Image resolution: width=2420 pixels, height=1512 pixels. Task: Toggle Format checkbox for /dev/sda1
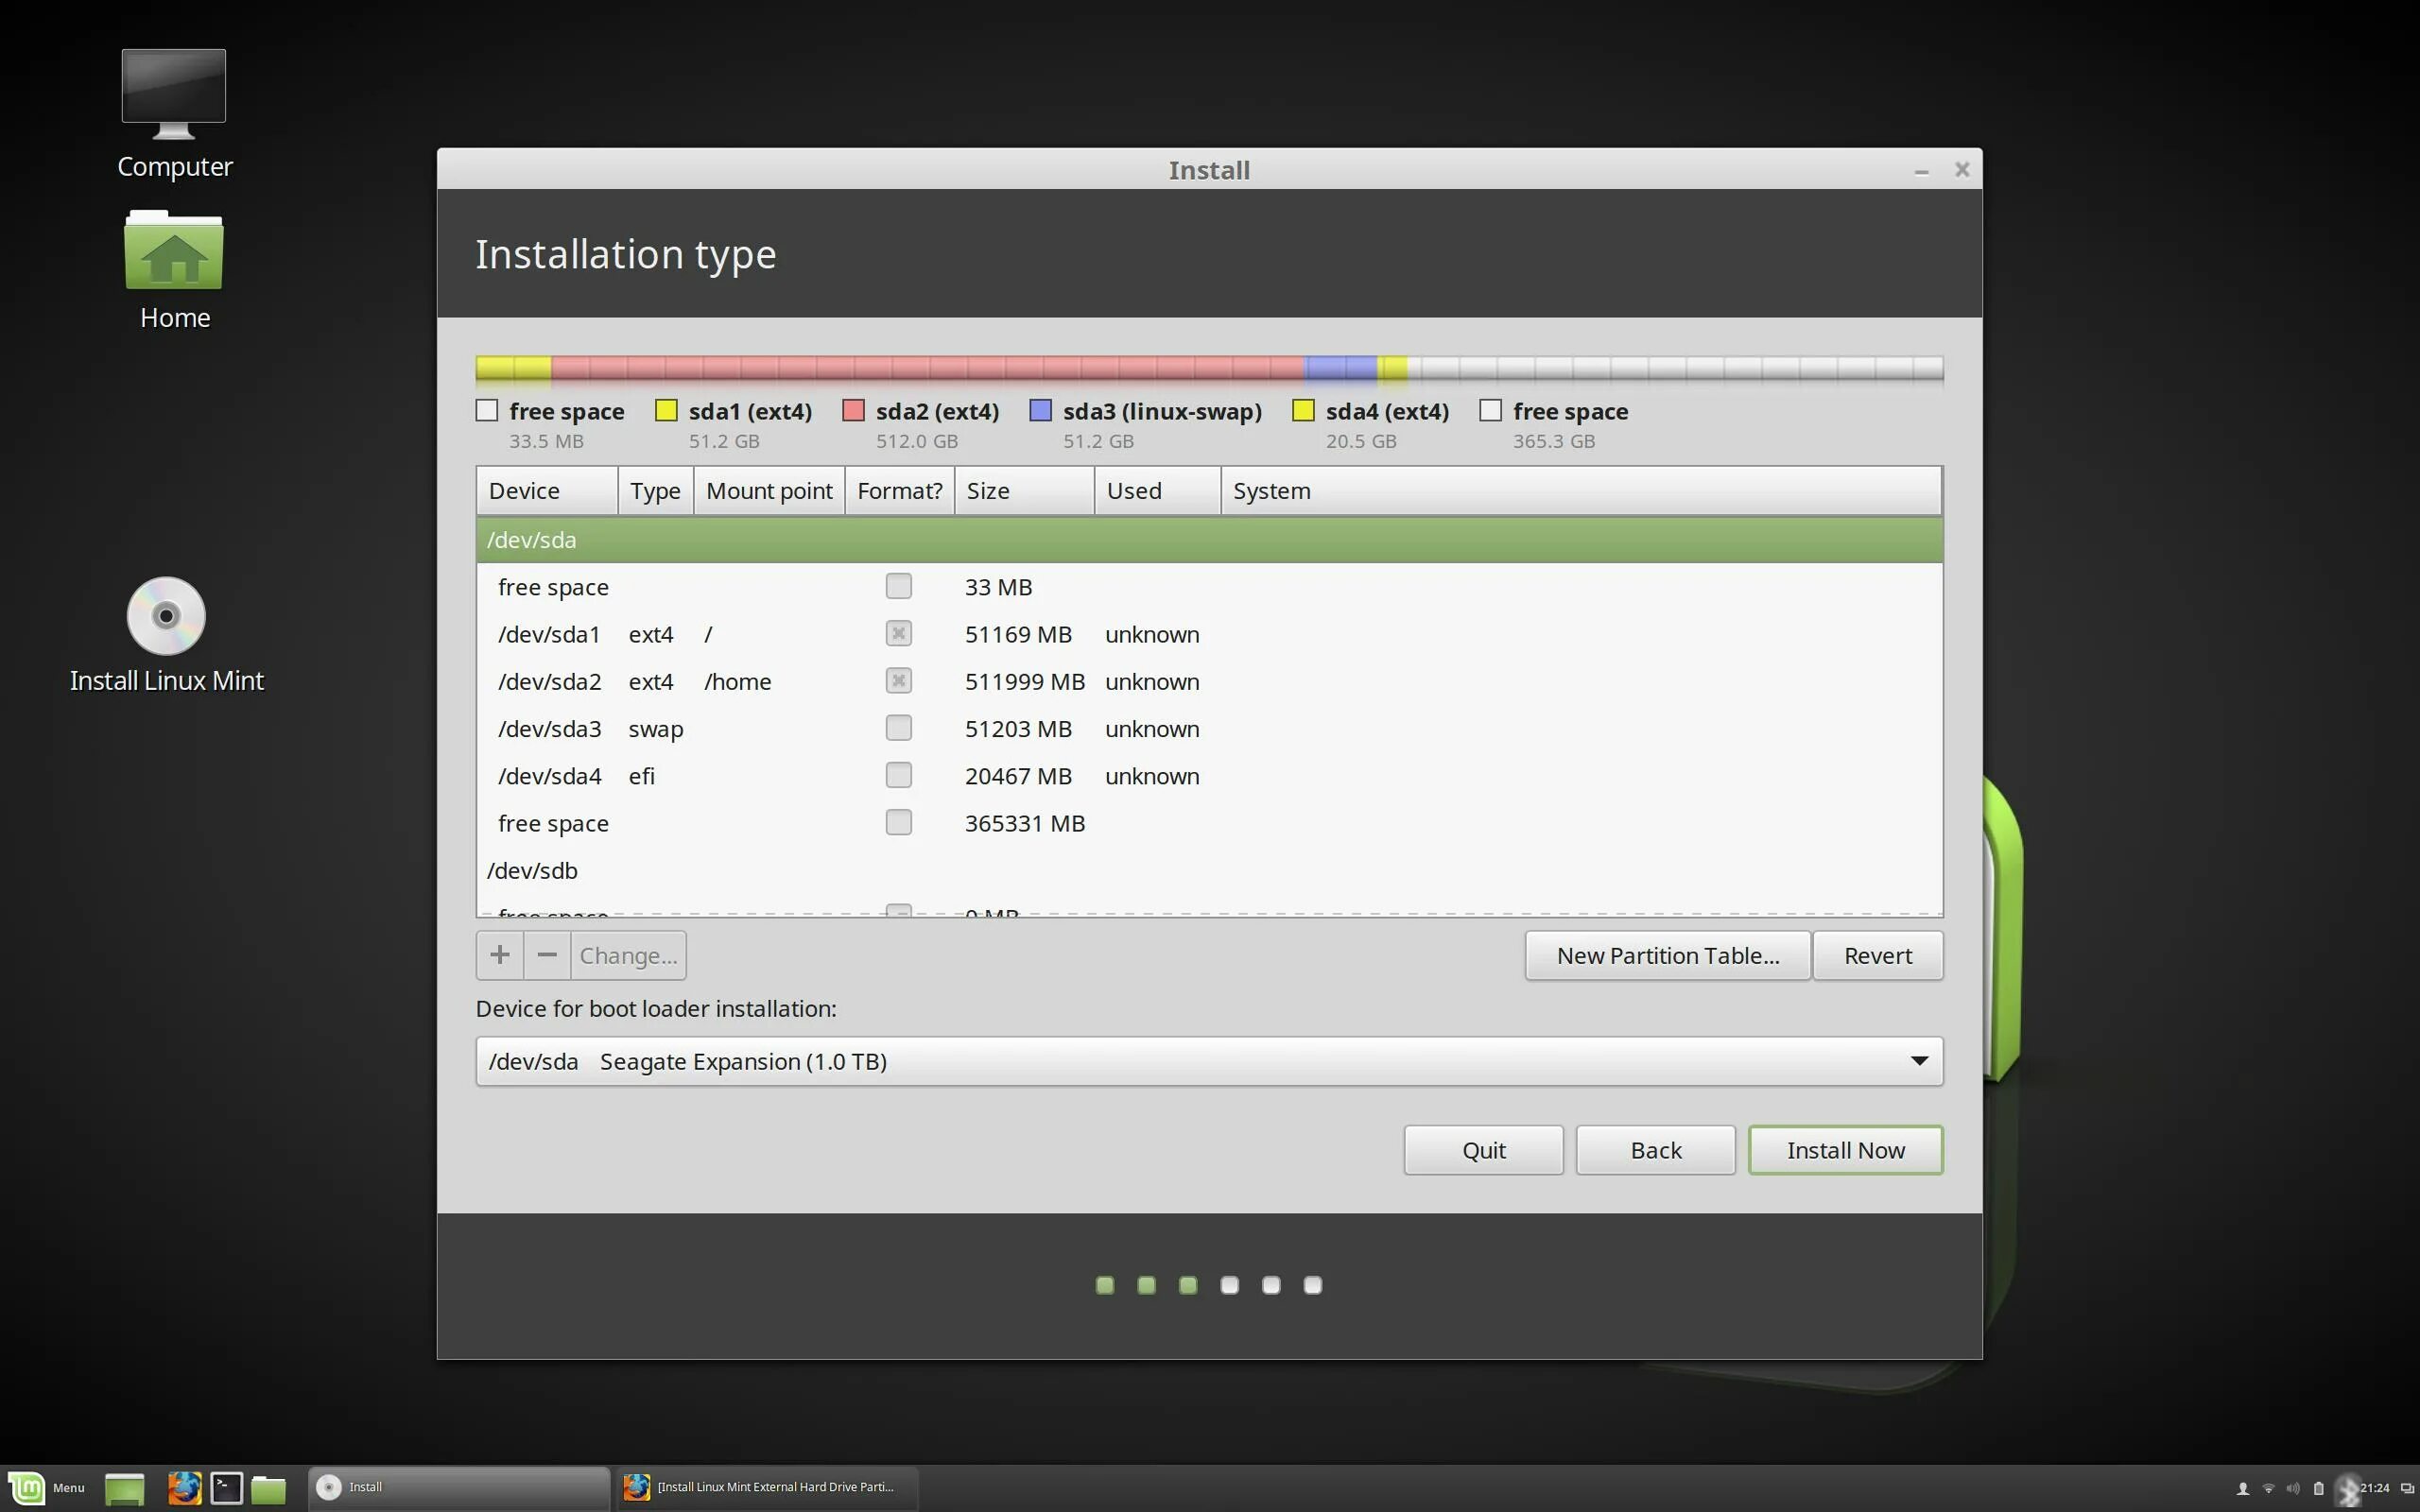pos(897,632)
